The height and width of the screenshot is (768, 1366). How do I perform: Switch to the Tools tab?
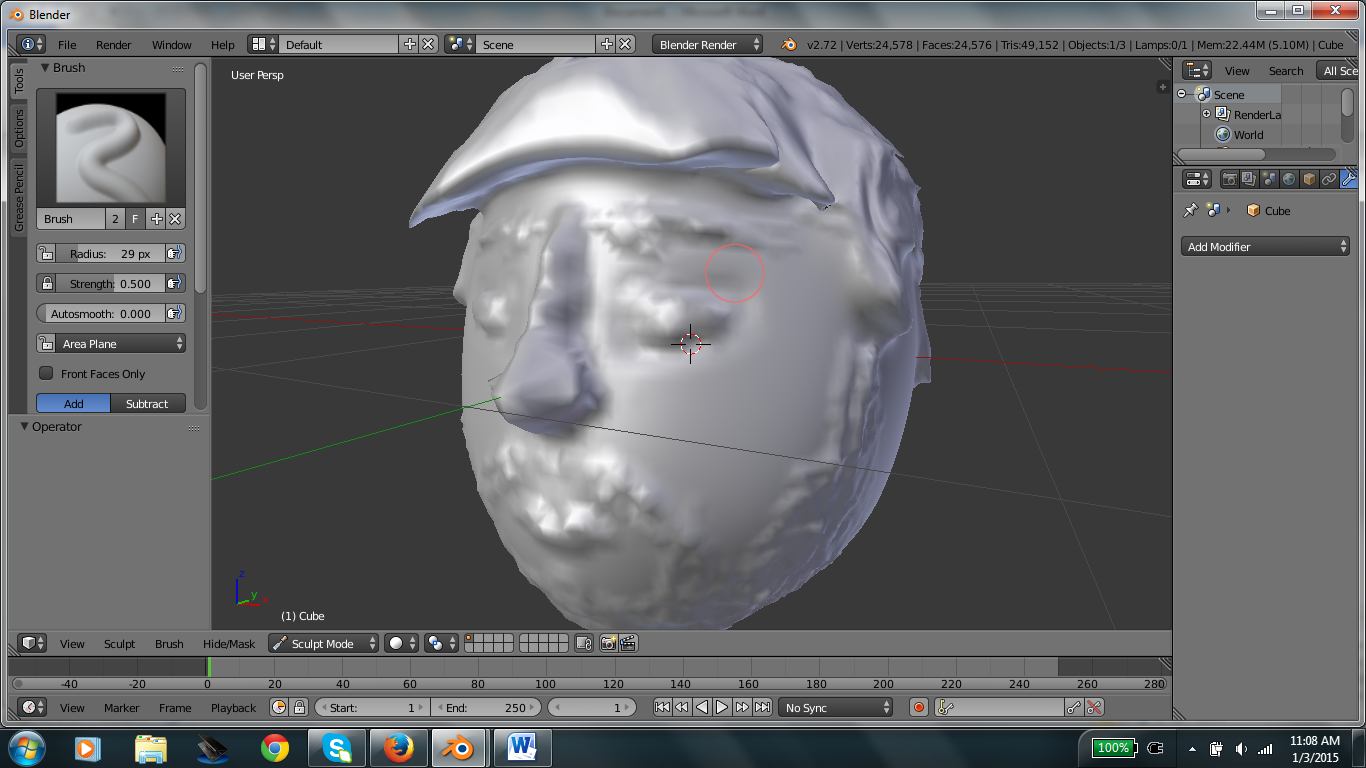click(x=18, y=81)
